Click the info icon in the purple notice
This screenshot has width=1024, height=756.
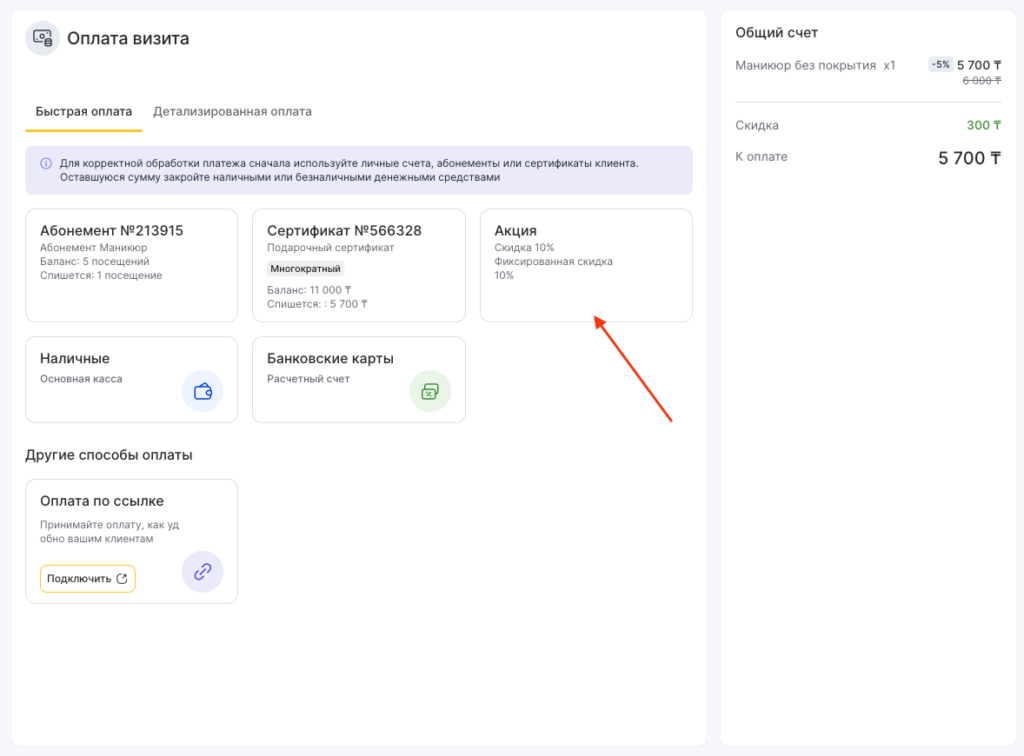[46, 164]
